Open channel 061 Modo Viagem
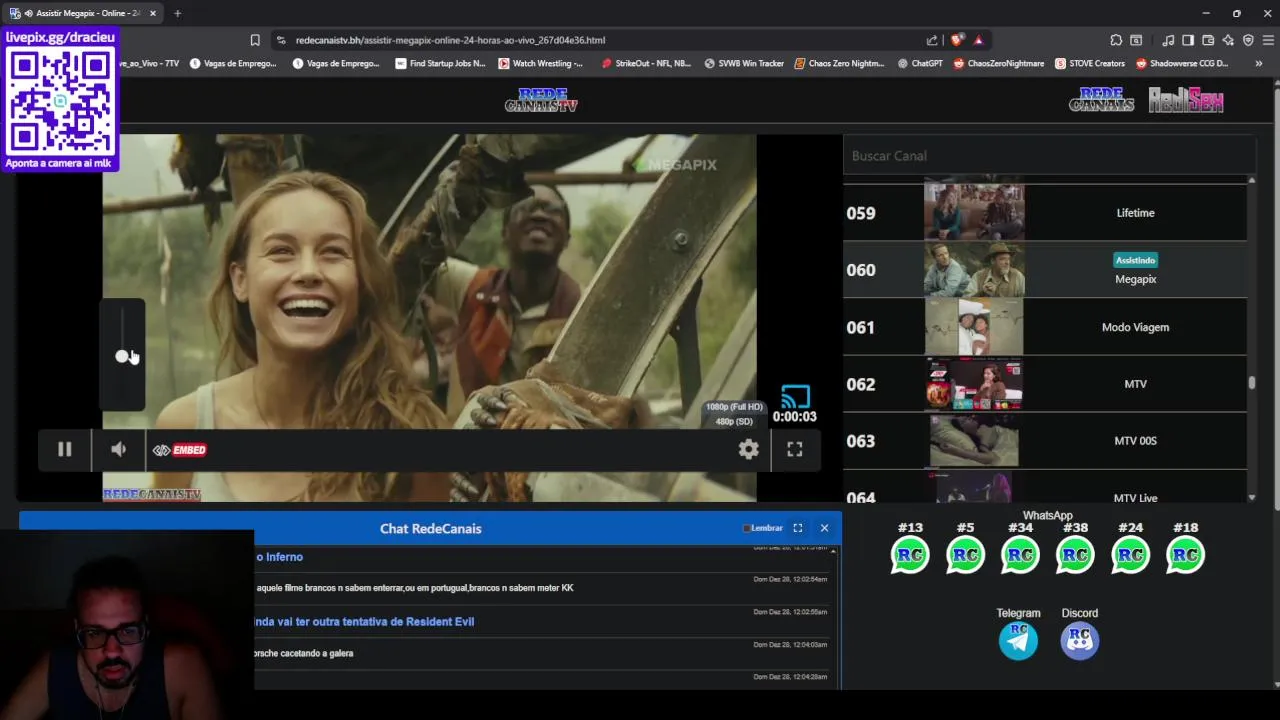The width and height of the screenshot is (1280, 720). click(1045, 327)
